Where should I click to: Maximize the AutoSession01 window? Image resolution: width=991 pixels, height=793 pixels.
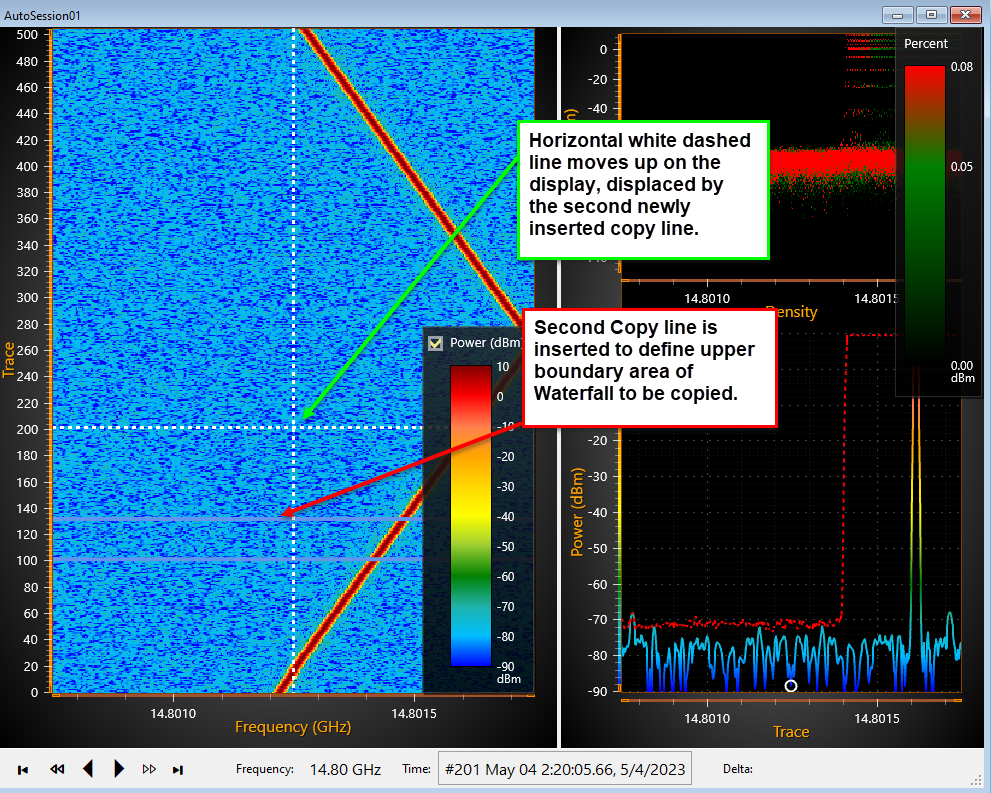931,14
